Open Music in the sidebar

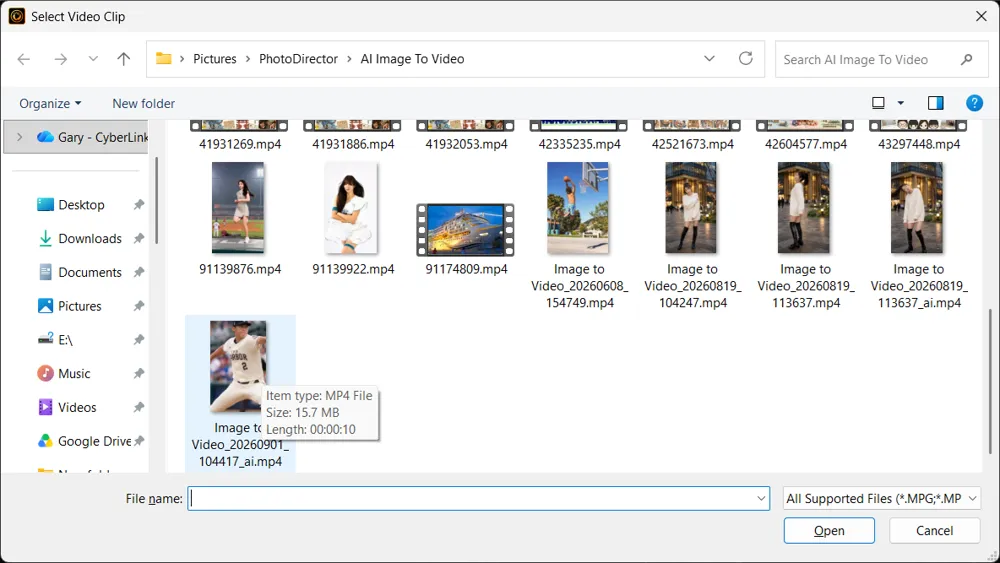74,374
